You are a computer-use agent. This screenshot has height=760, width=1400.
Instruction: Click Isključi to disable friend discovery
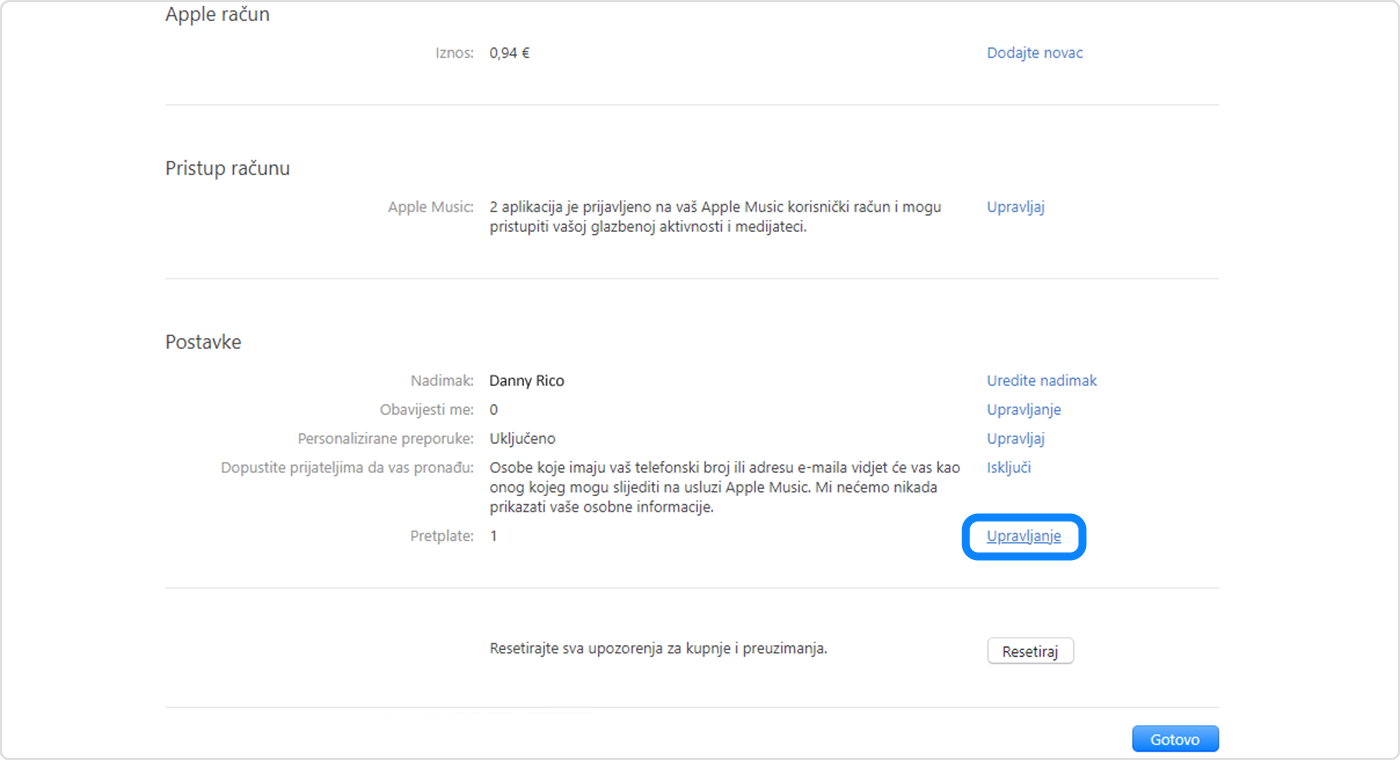tap(1008, 467)
